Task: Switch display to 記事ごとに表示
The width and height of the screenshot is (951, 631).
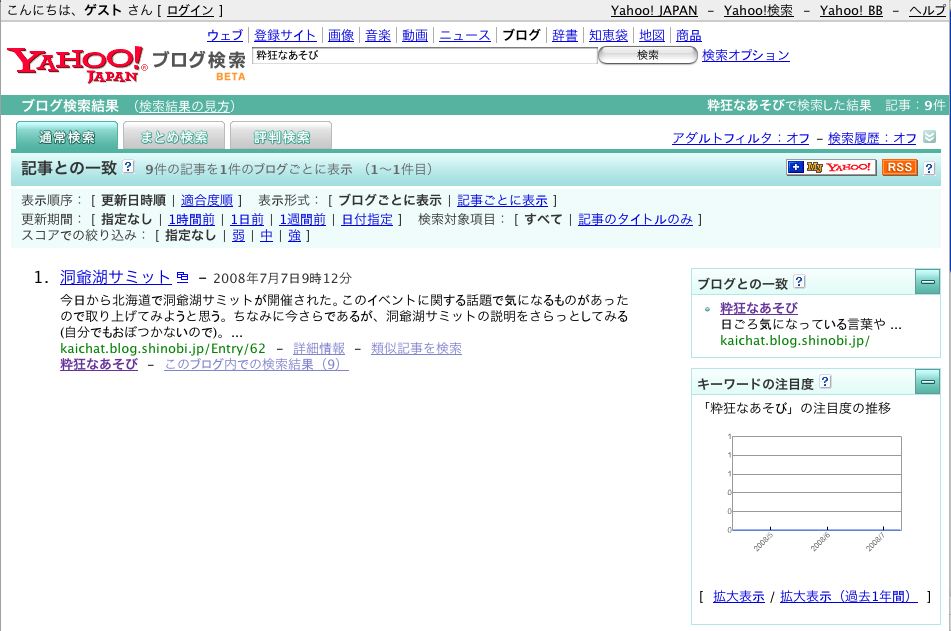Action: tap(502, 200)
